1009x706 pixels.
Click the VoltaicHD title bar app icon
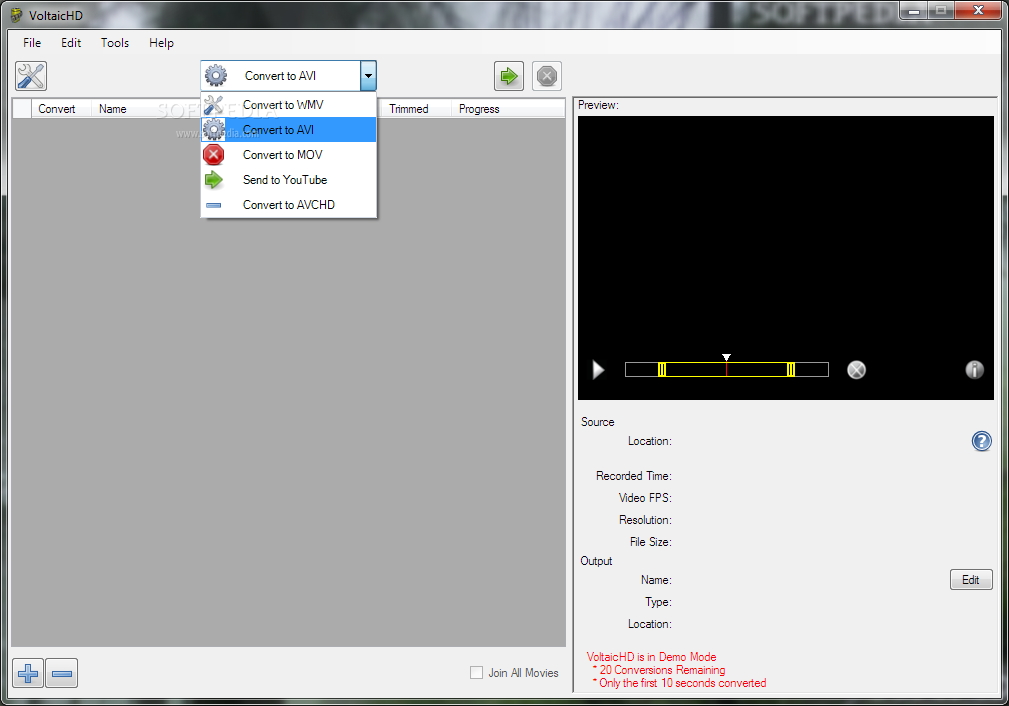pyautogui.click(x=16, y=15)
